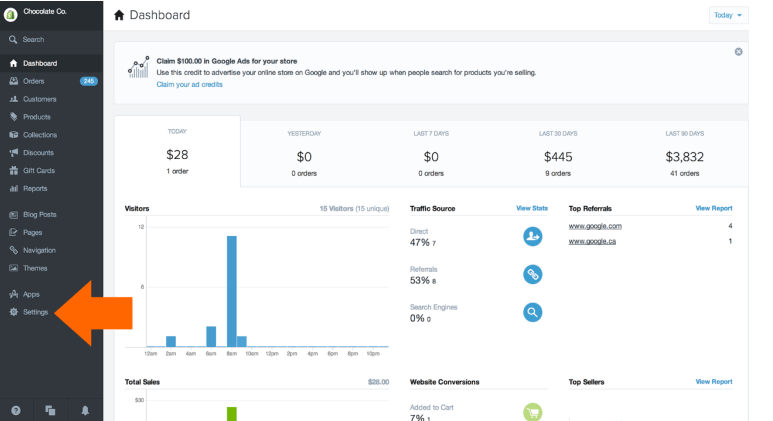Screen dimensions: 773x421
Task: Click the view storefront windows icon
Action: pos(50,410)
